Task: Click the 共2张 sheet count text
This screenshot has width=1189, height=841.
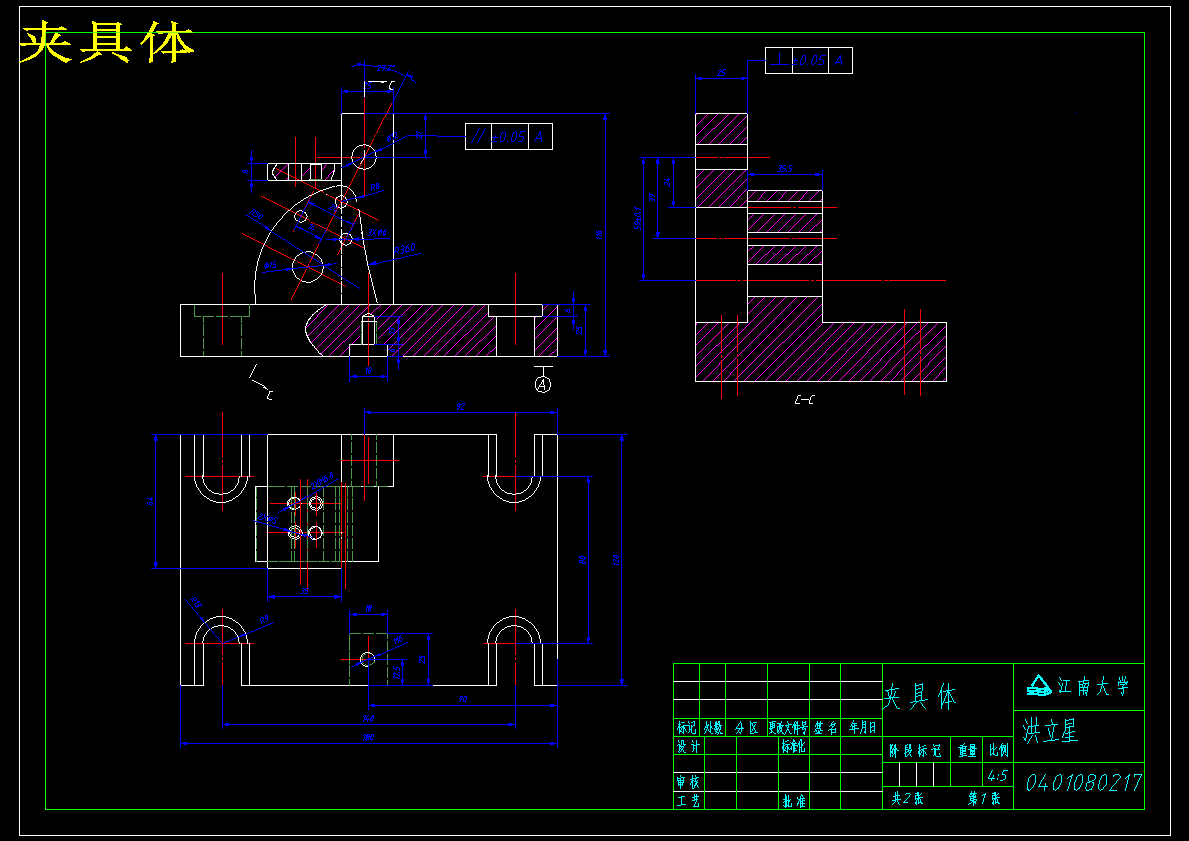Action: (907, 799)
